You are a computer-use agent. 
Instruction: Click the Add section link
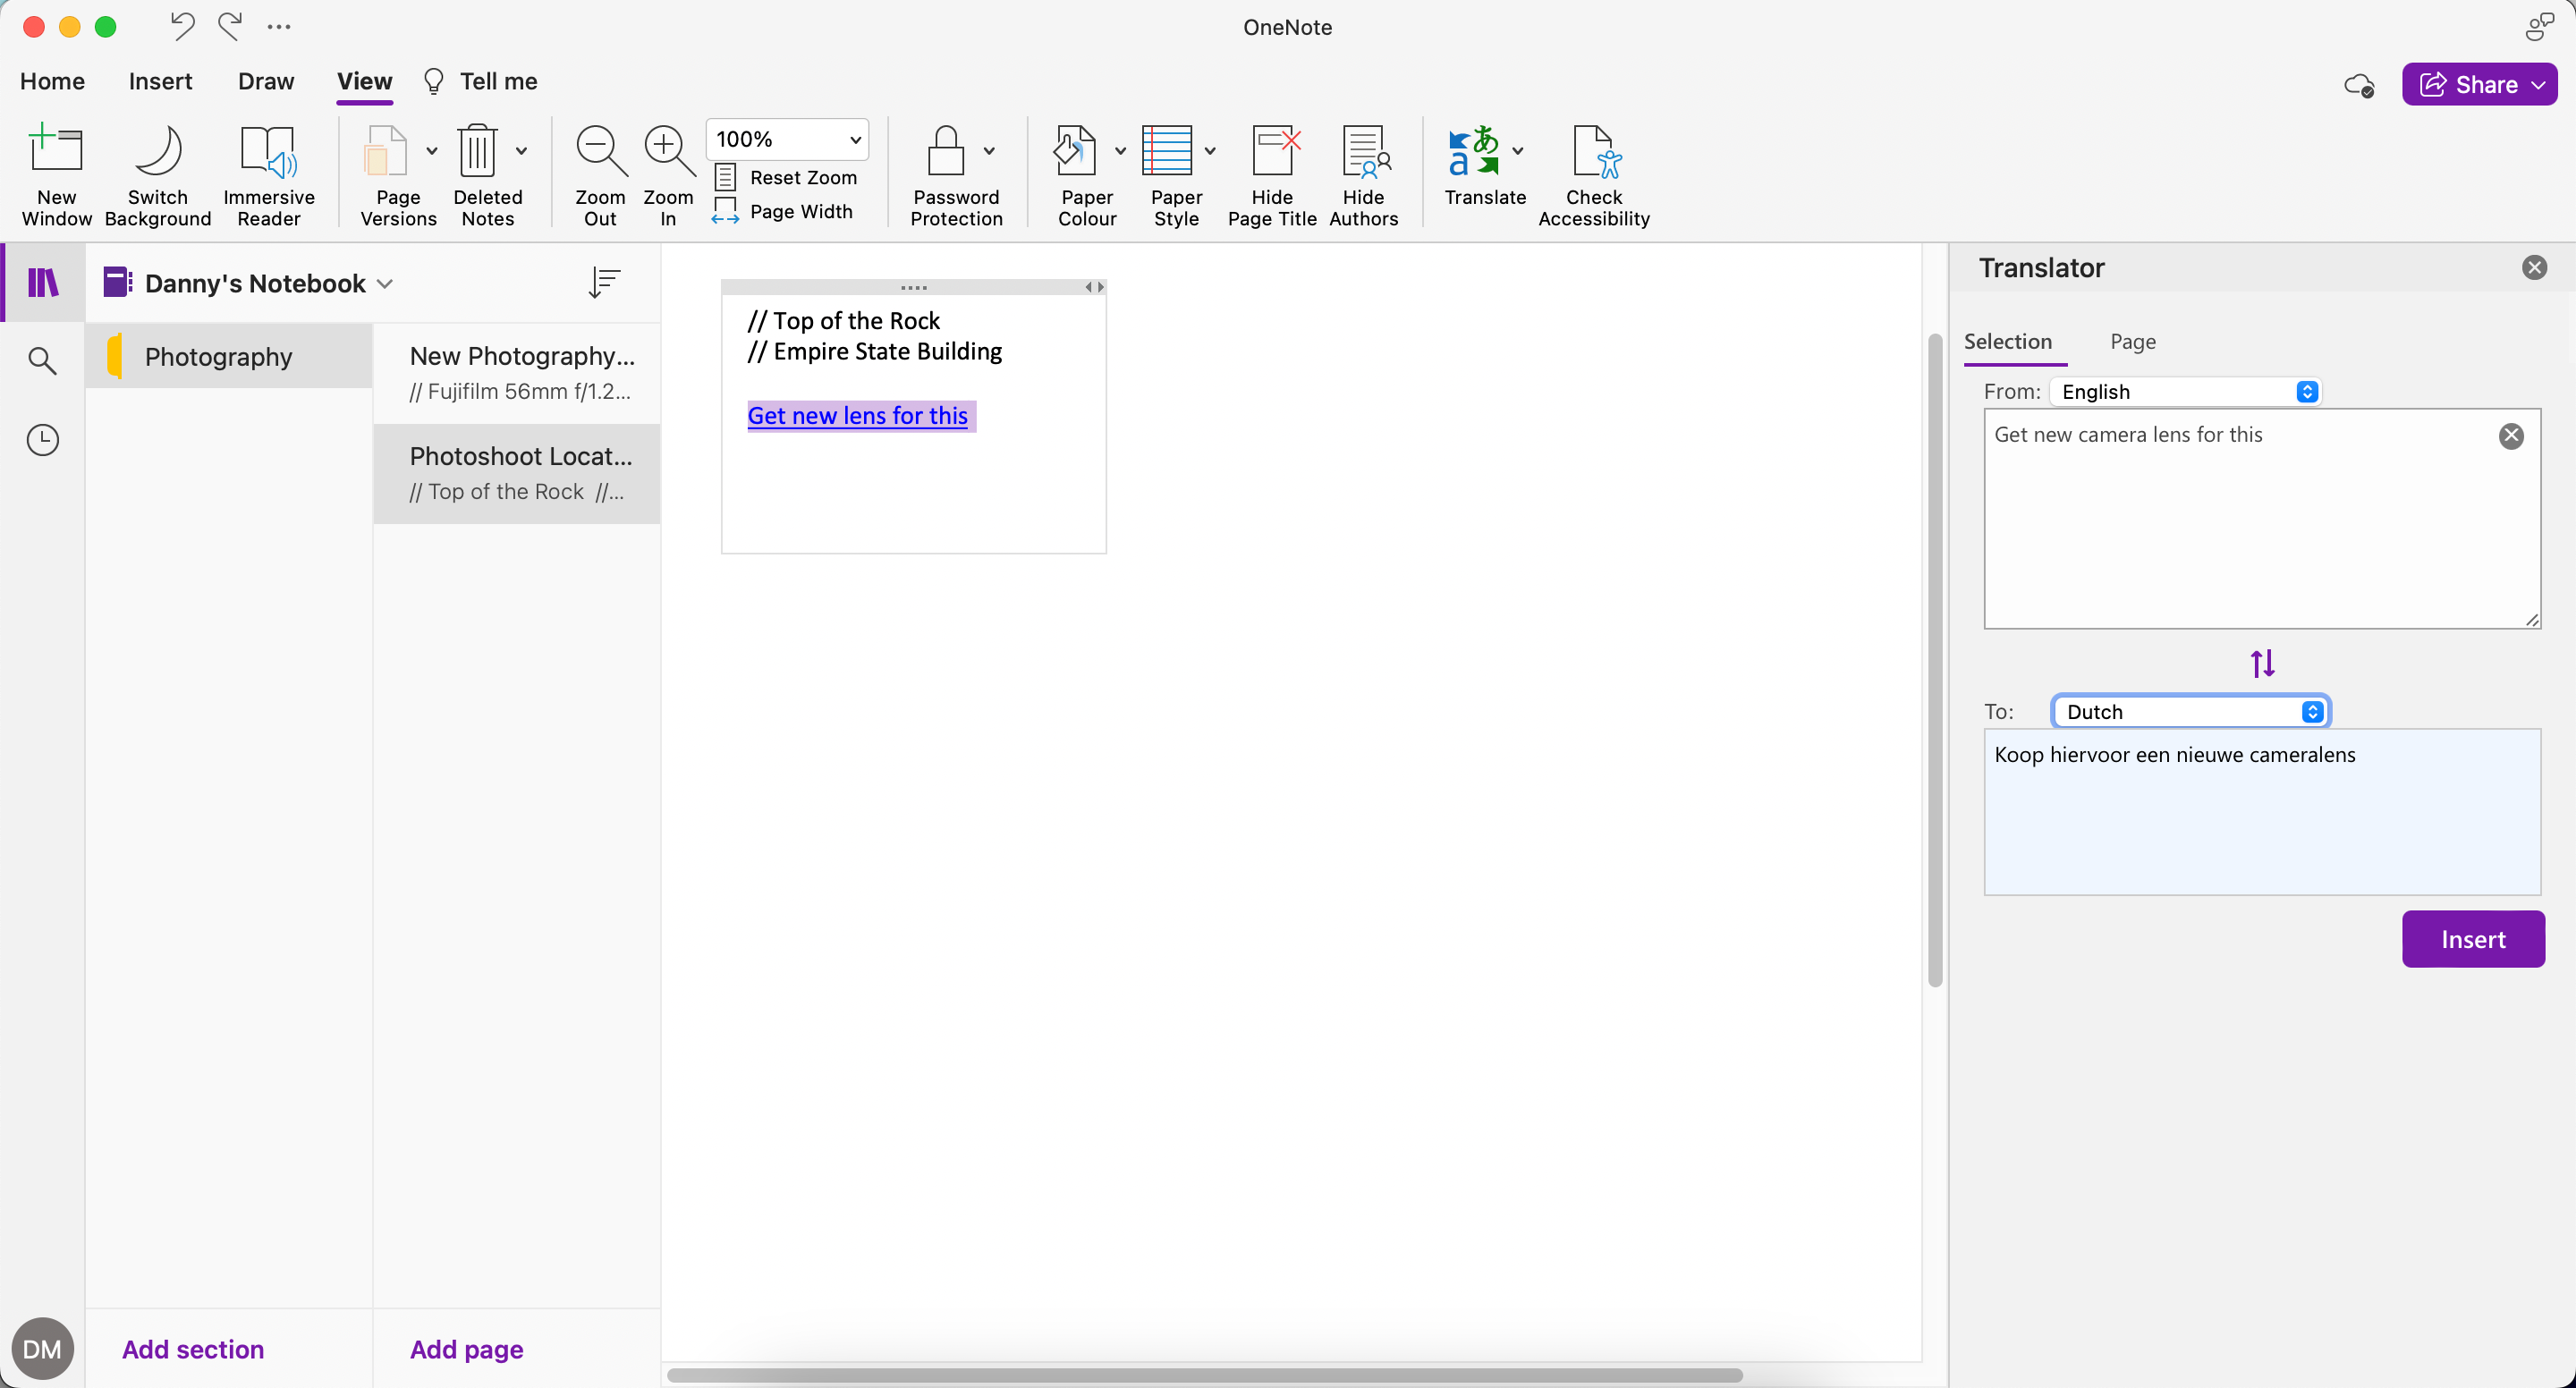192,1349
